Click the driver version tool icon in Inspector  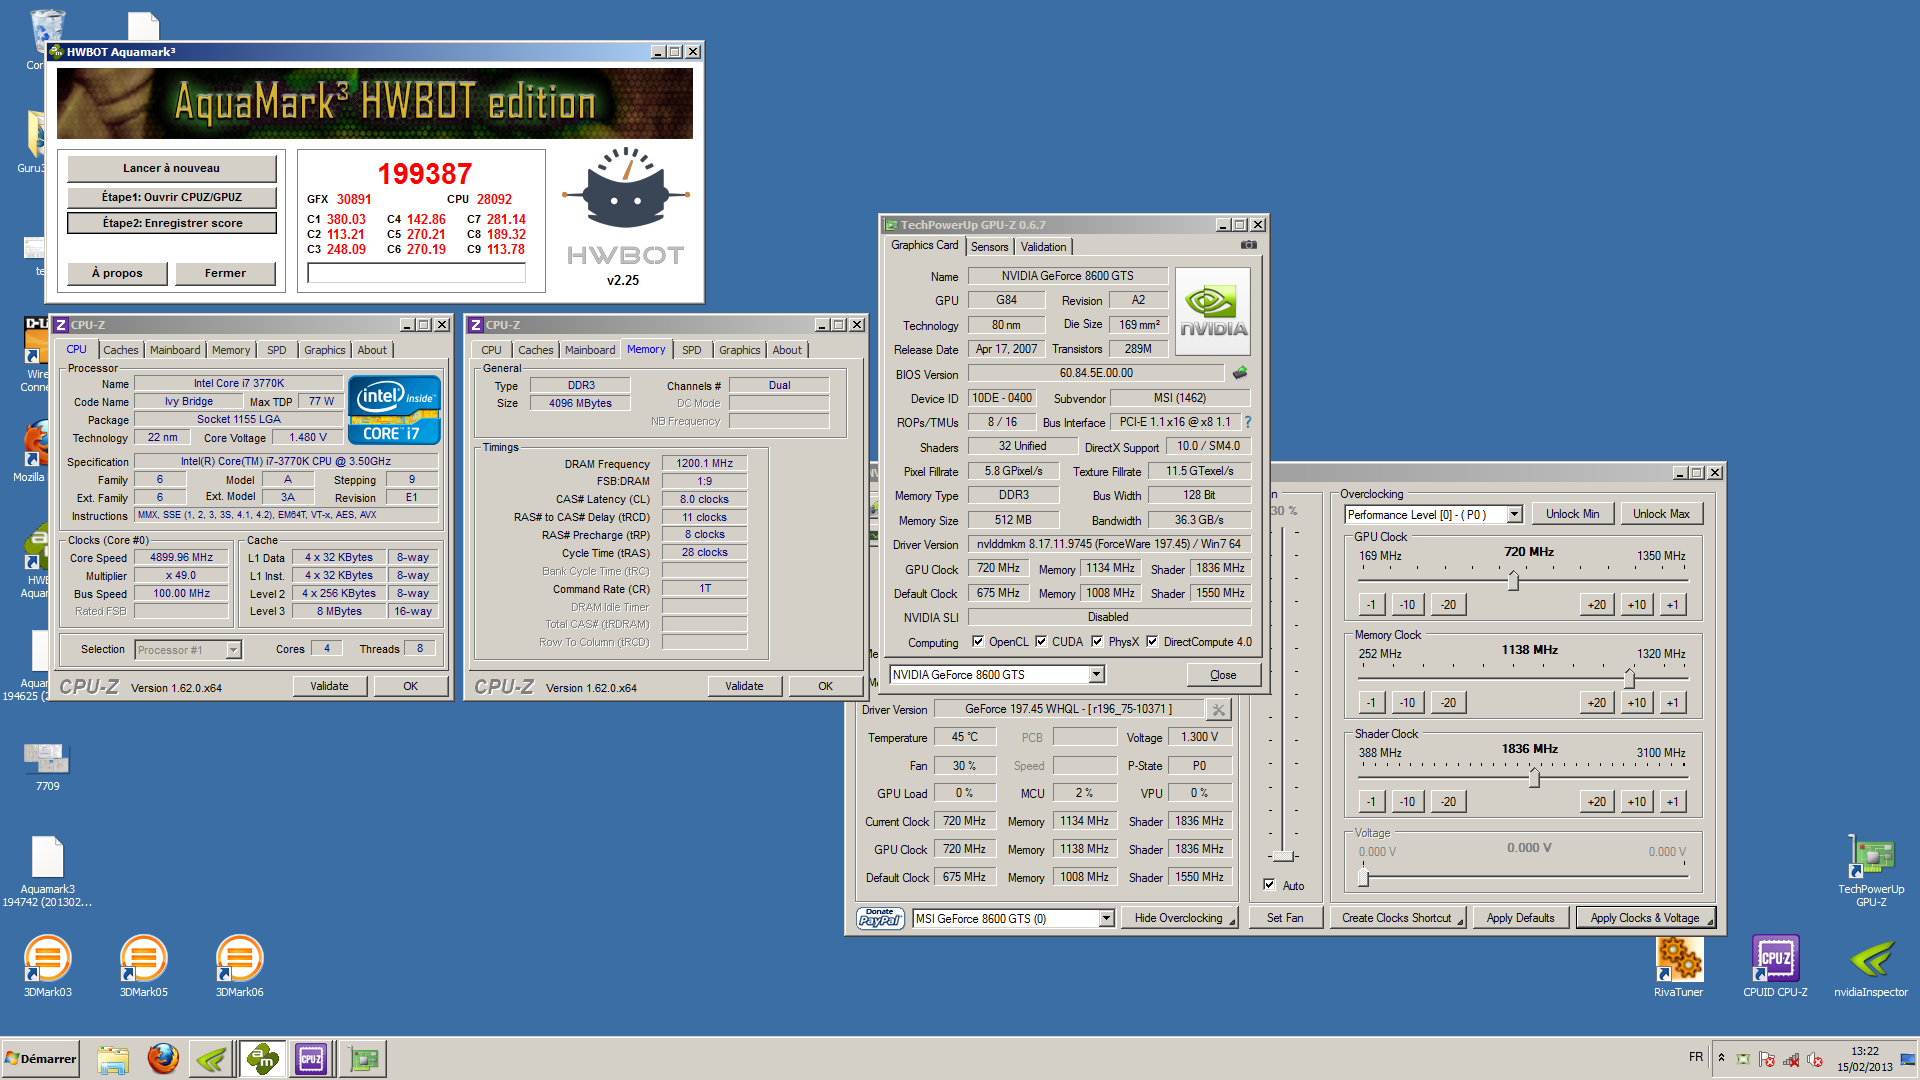tap(1218, 710)
